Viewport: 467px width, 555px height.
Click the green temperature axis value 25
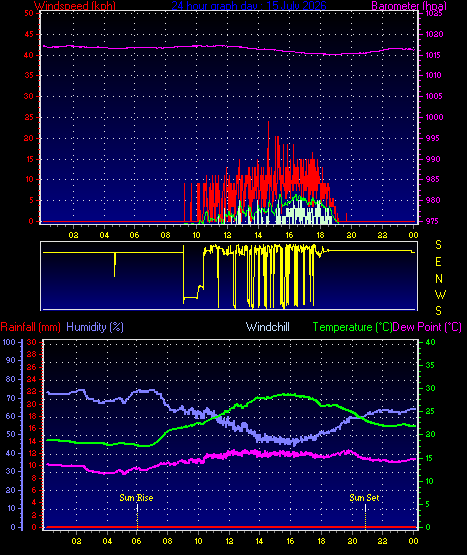431,412
